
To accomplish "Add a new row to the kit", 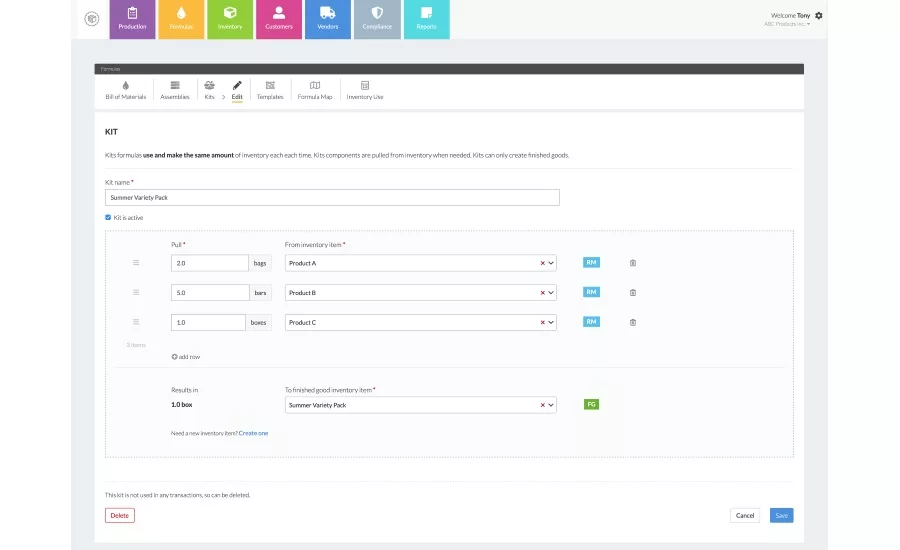I will [185, 357].
